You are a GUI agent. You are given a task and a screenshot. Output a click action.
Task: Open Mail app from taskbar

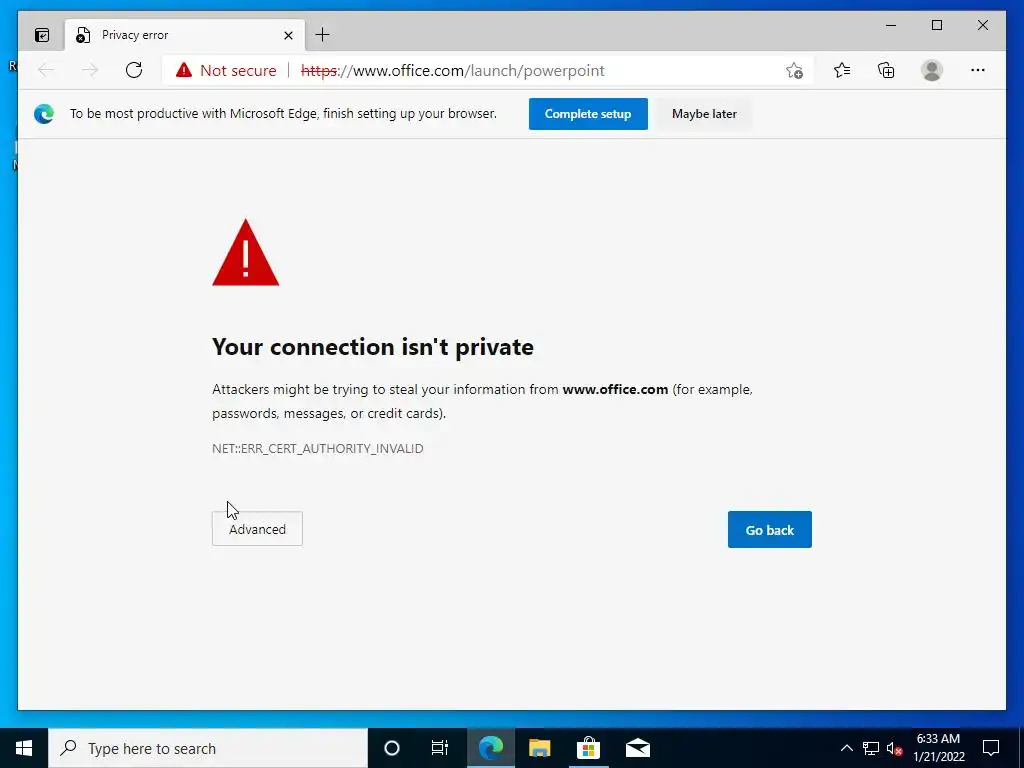point(637,748)
